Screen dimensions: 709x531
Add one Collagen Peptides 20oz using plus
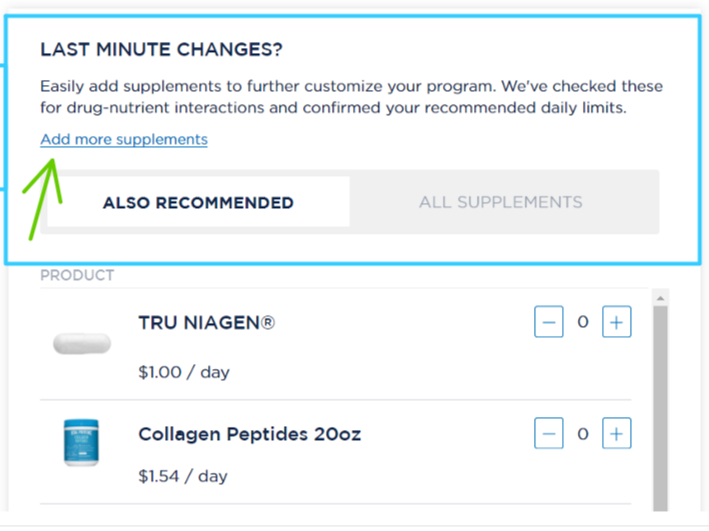616,433
